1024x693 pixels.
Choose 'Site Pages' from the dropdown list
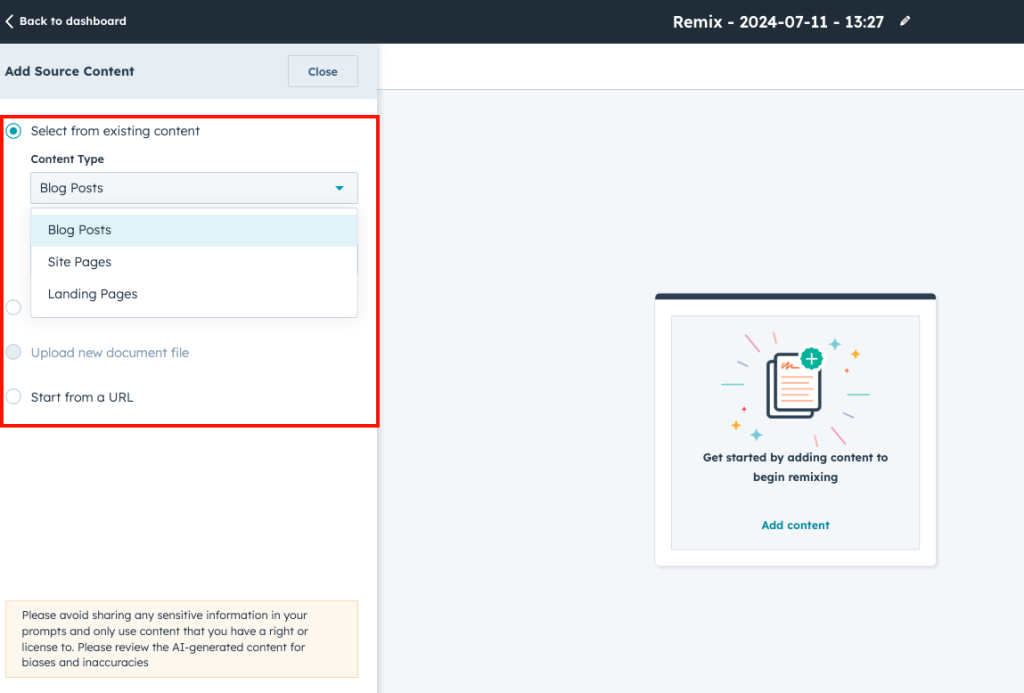pos(80,262)
